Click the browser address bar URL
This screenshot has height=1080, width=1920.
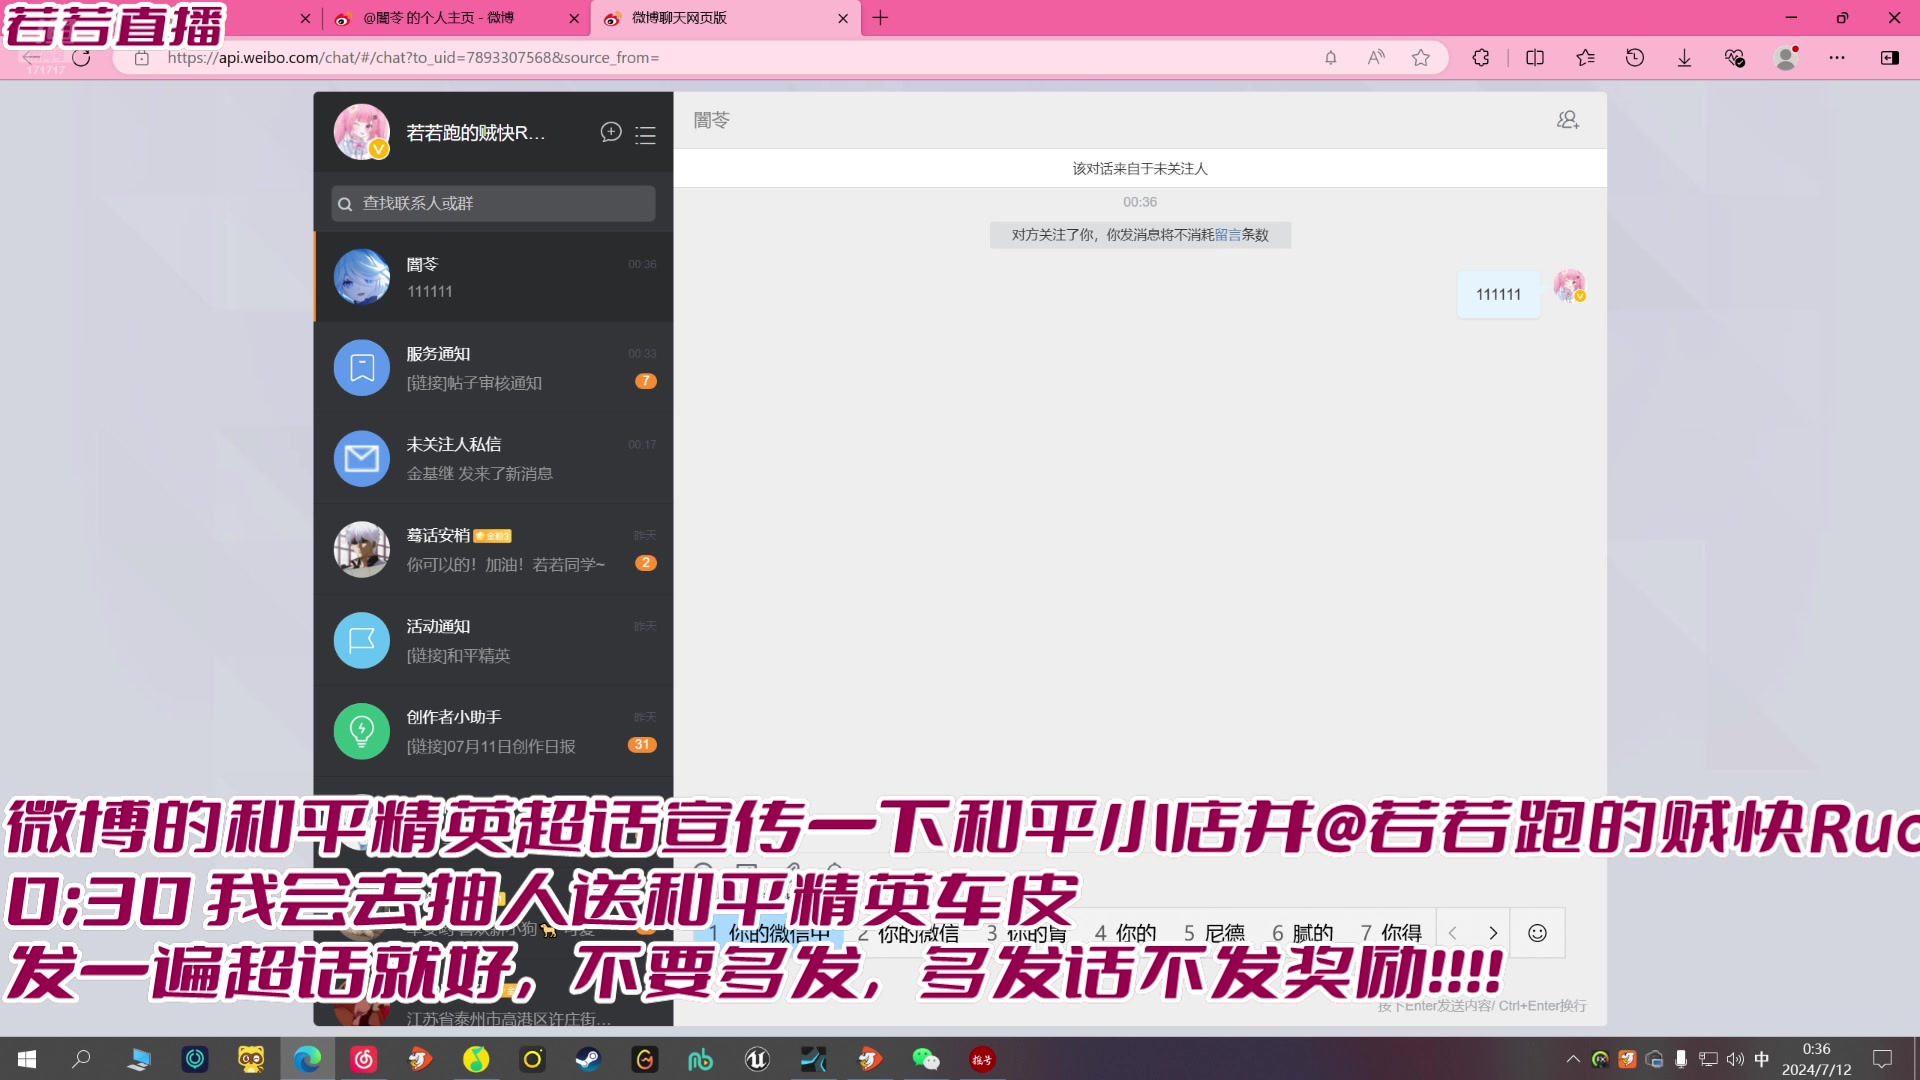pos(413,58)
